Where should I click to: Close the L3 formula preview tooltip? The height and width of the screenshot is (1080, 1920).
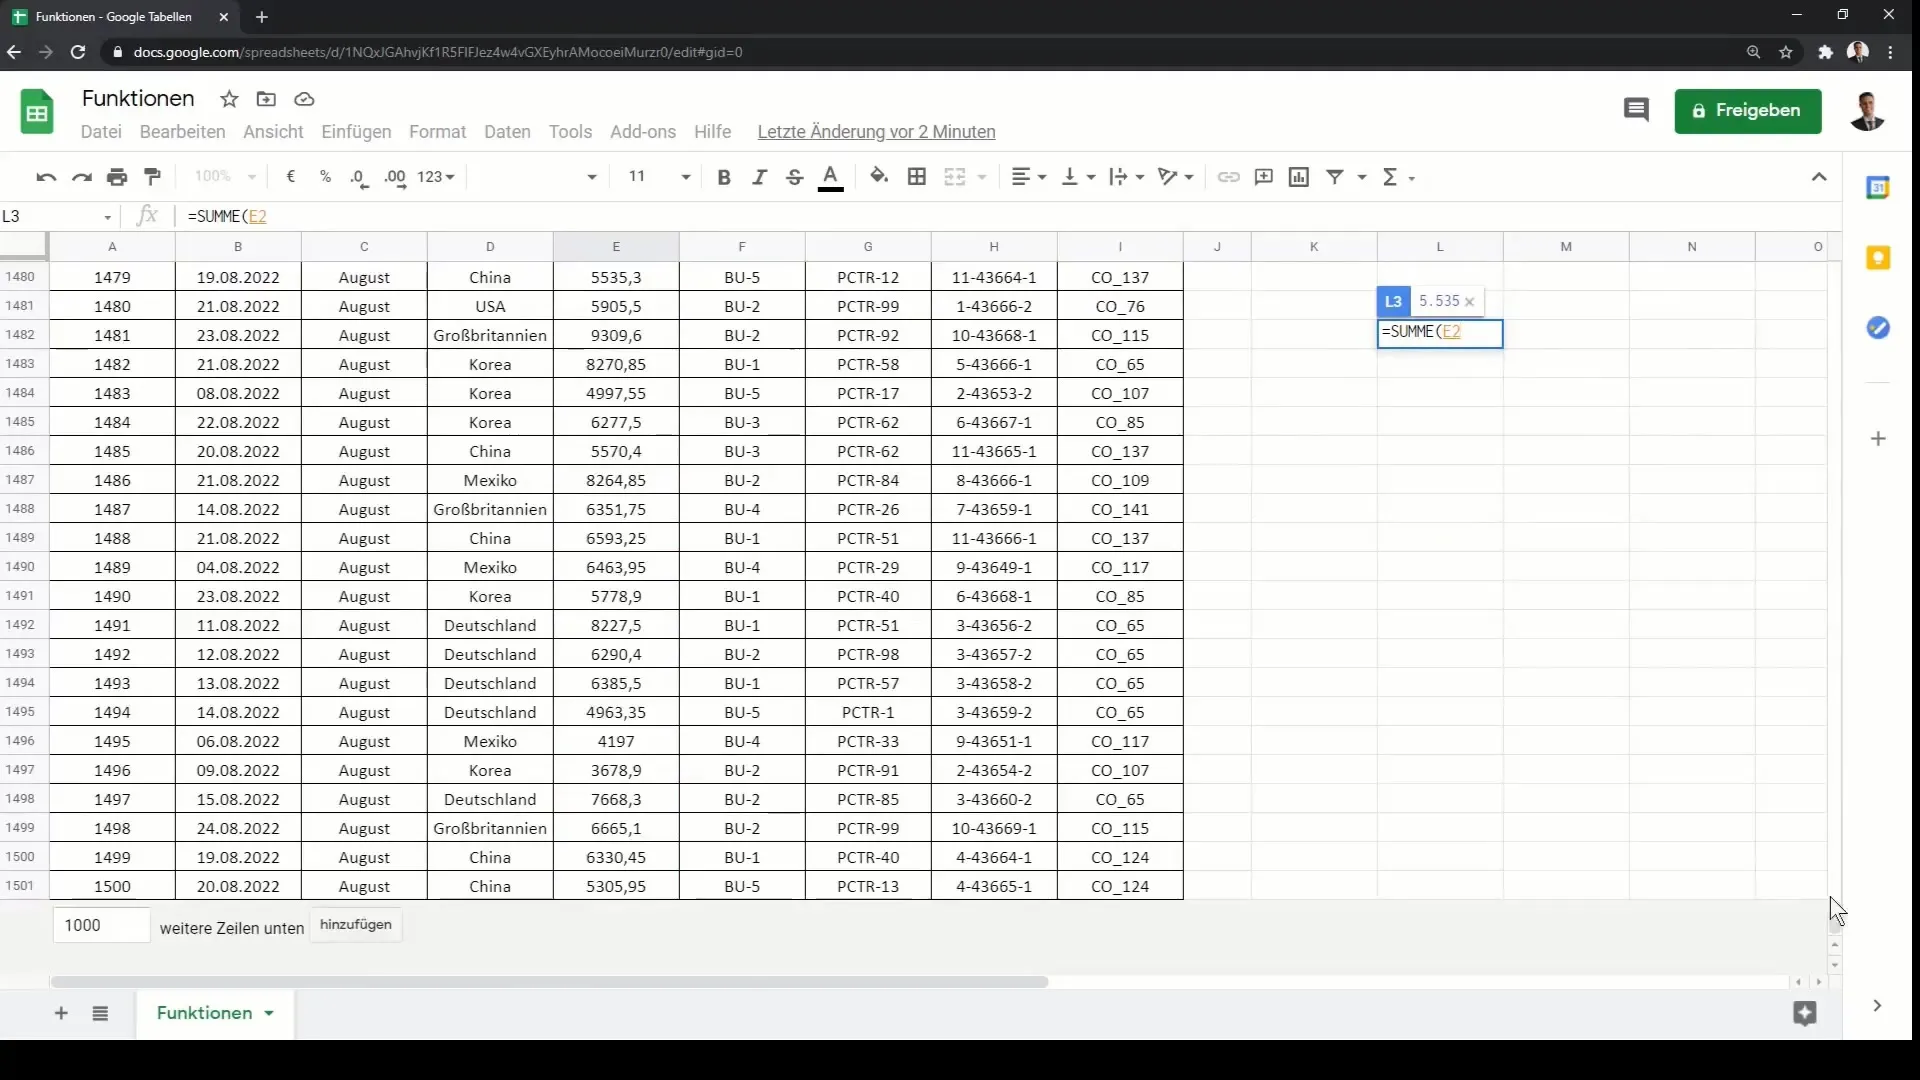coord(1469,302)
